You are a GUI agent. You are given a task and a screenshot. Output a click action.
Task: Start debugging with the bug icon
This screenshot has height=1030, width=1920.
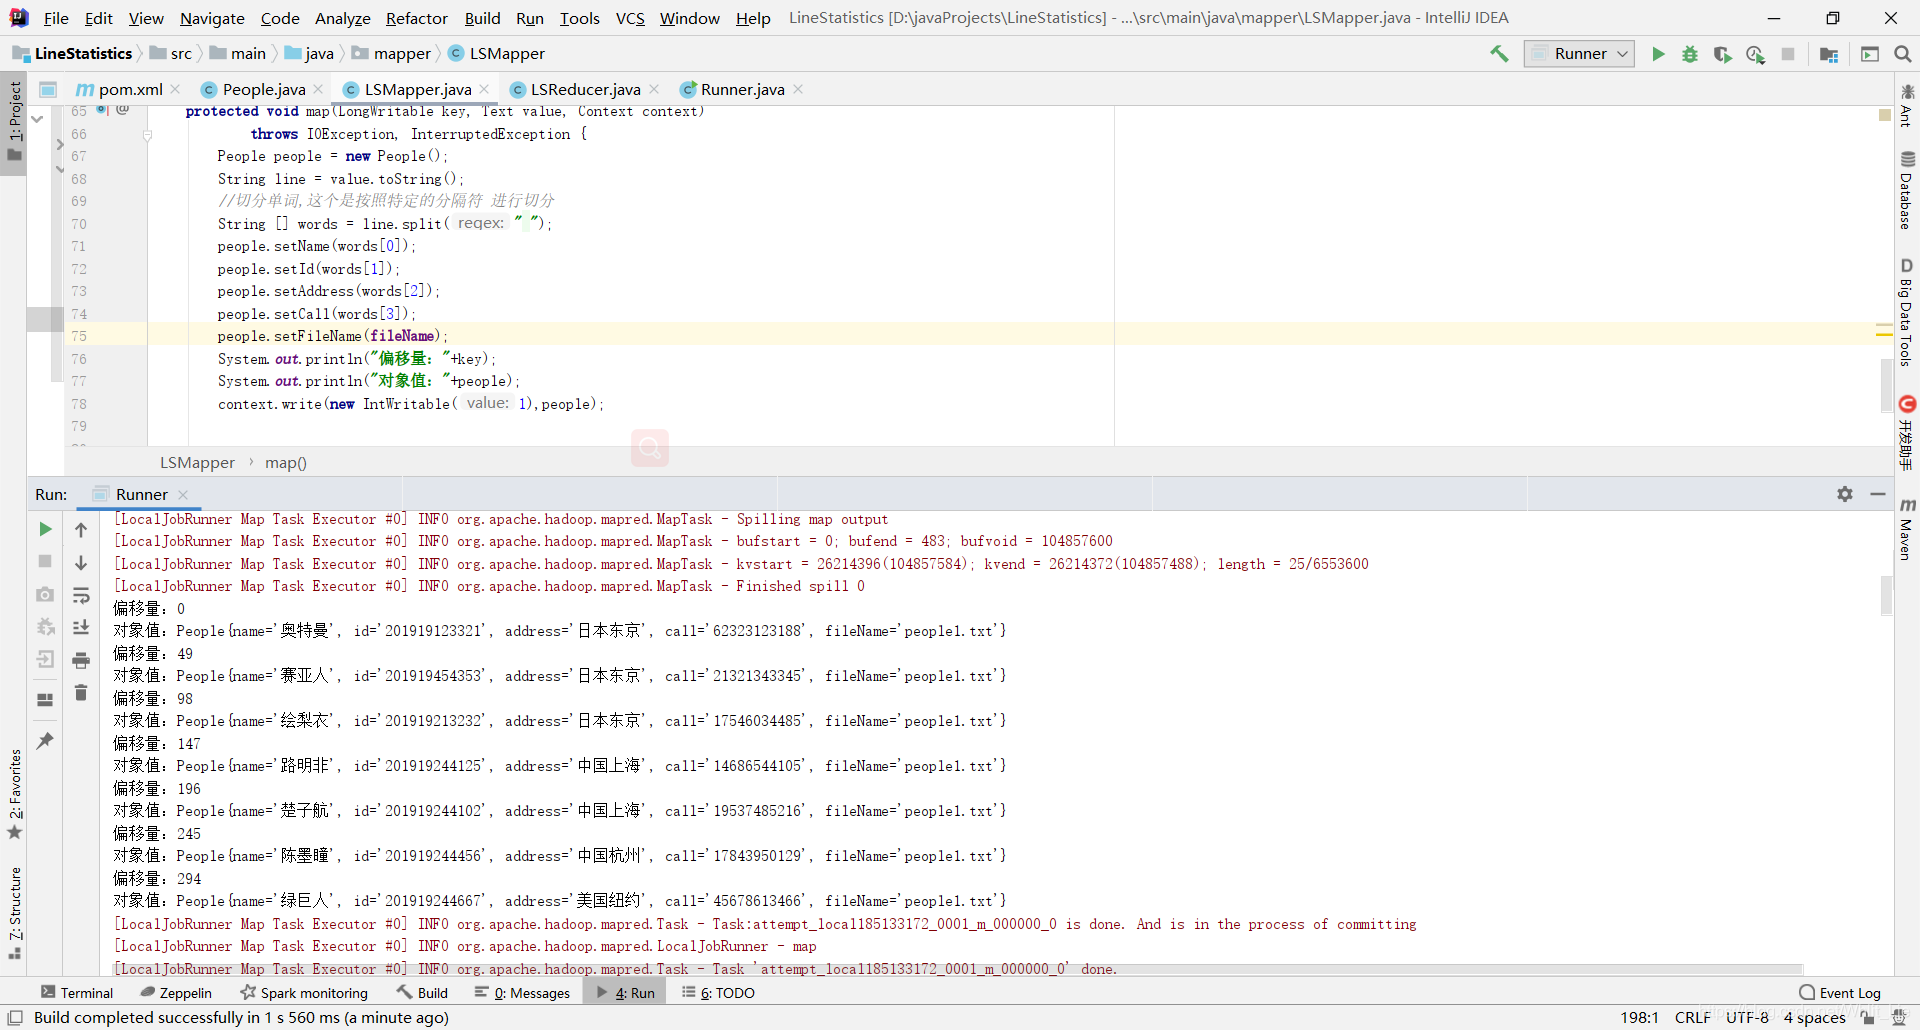pyautogui.click(x=1690, y=54)
